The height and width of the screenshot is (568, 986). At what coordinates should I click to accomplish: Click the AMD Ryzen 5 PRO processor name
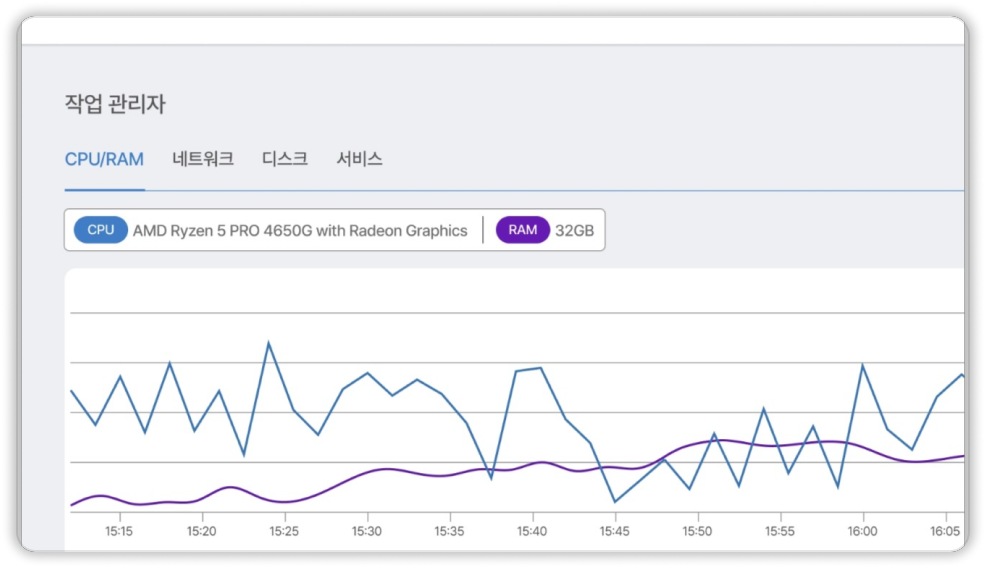click(300, 231)
